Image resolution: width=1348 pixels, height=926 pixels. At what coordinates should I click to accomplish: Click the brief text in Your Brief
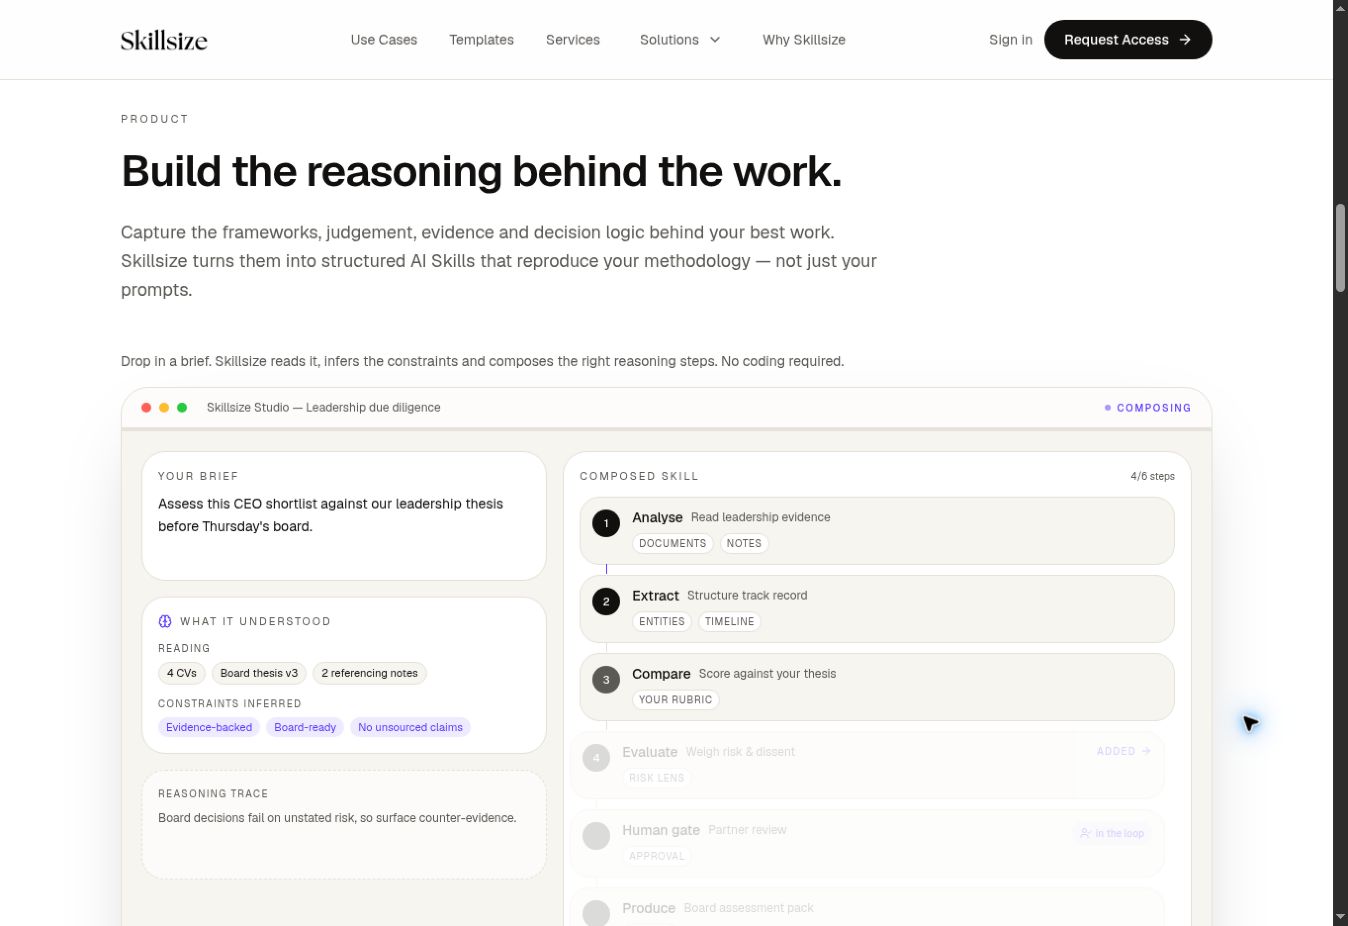[x=330, y=515]
